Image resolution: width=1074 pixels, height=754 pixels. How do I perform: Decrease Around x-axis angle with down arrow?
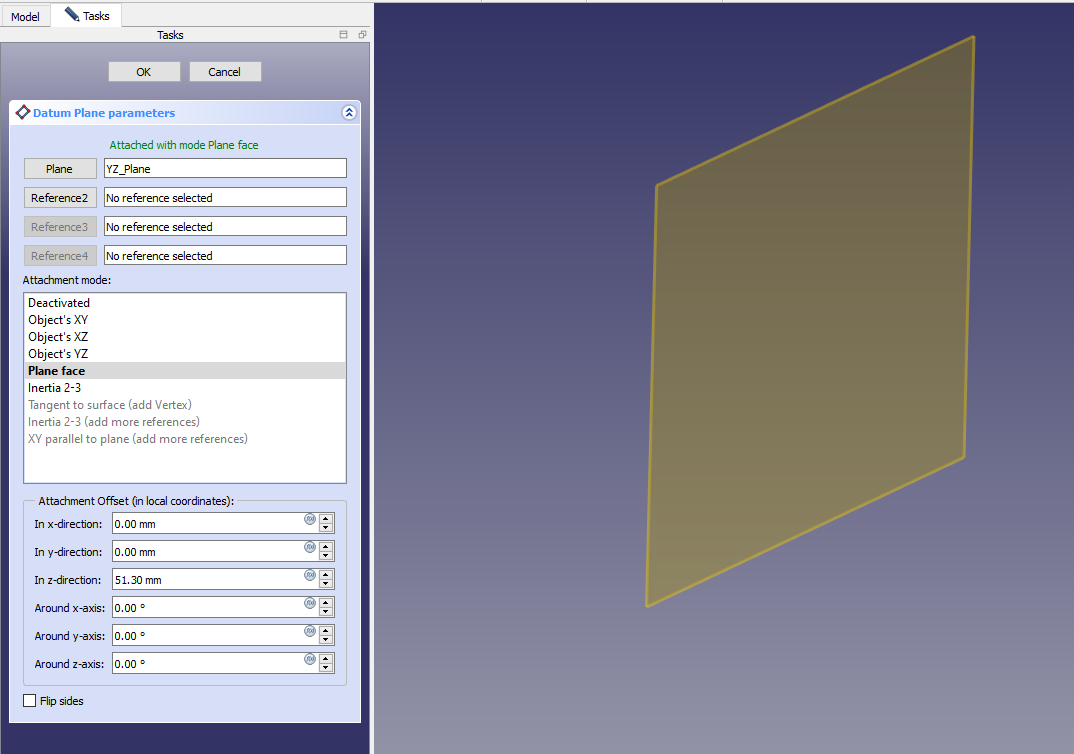point(326,612)
